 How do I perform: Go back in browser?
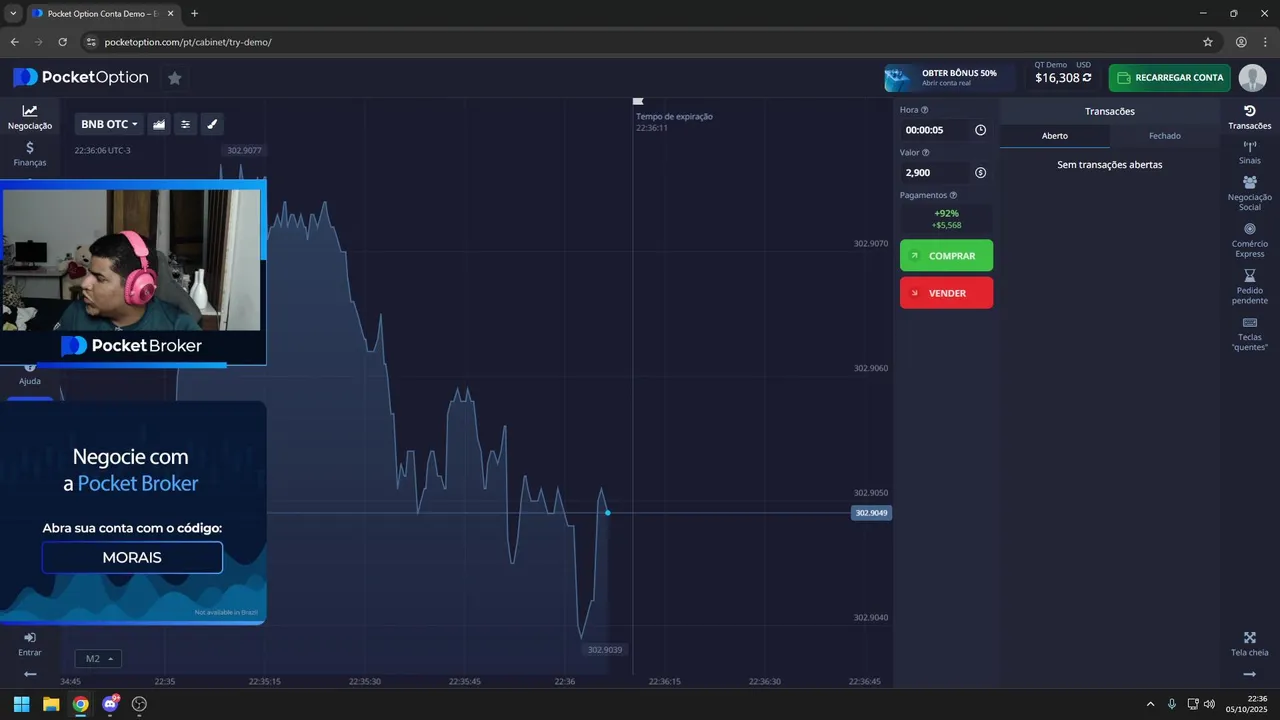(14, 42)
